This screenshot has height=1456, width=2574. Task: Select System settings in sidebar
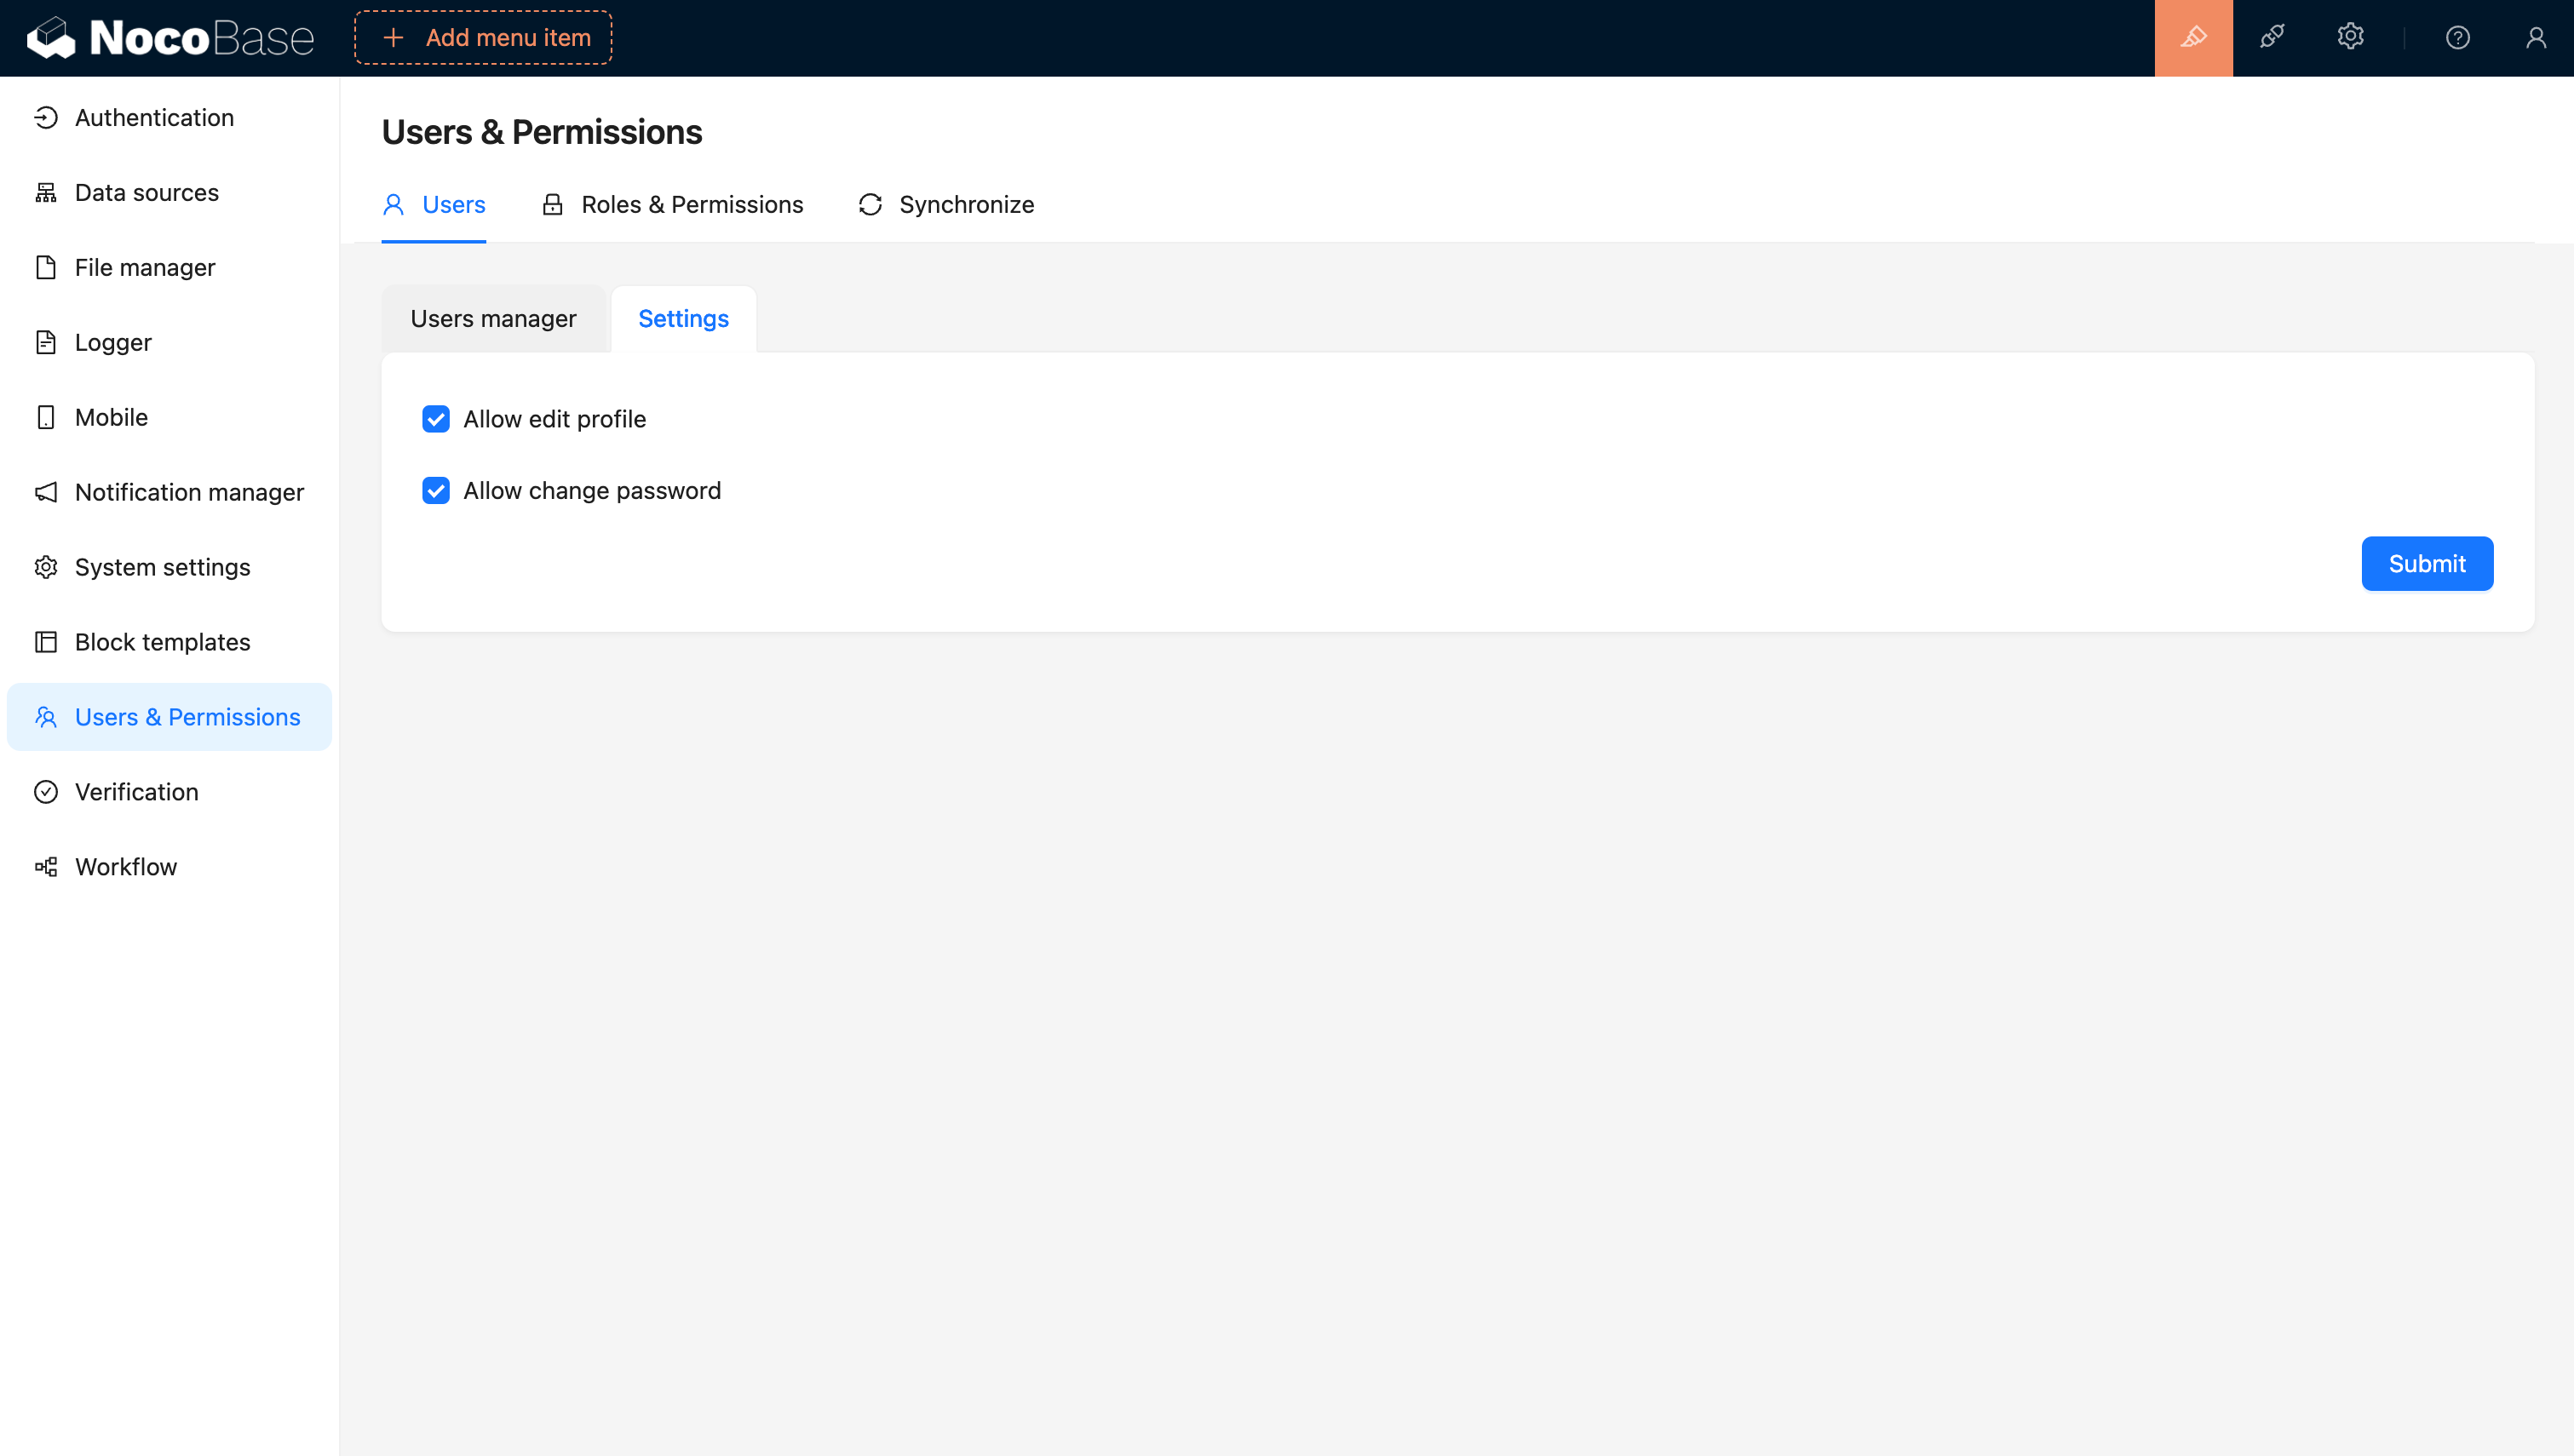point(162,567)
